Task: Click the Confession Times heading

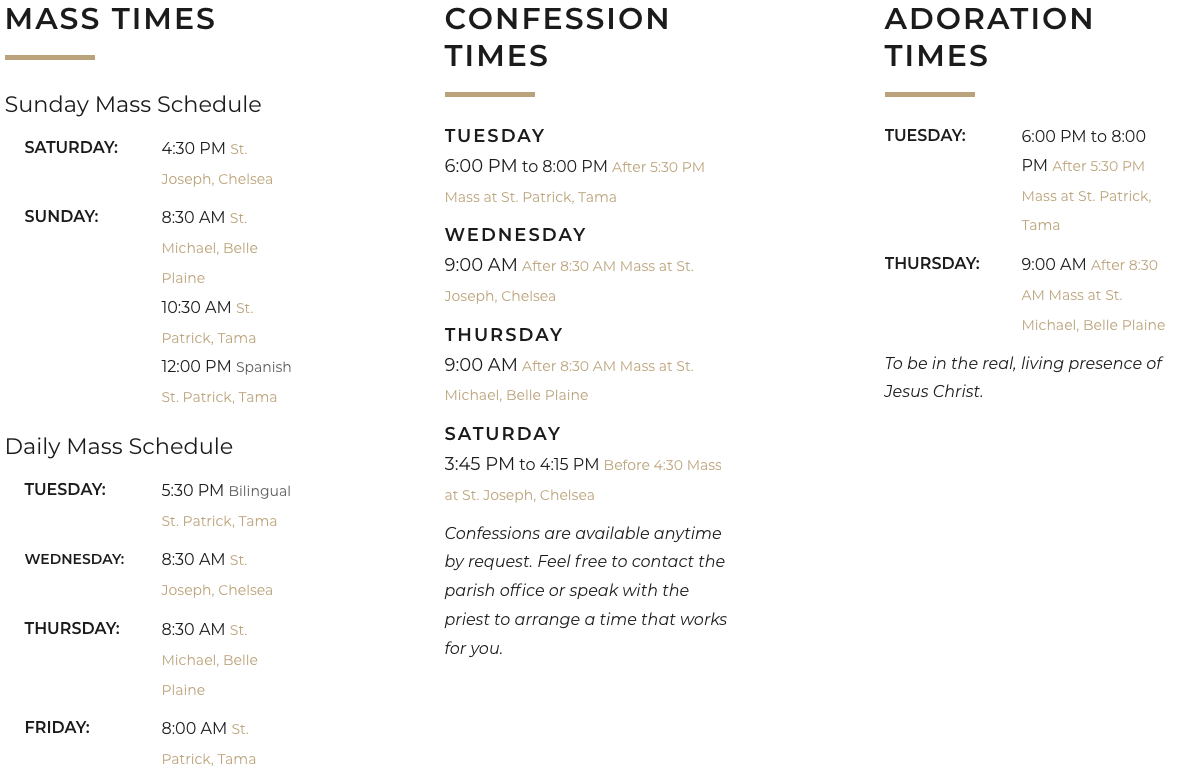Action: coord(557,37)
